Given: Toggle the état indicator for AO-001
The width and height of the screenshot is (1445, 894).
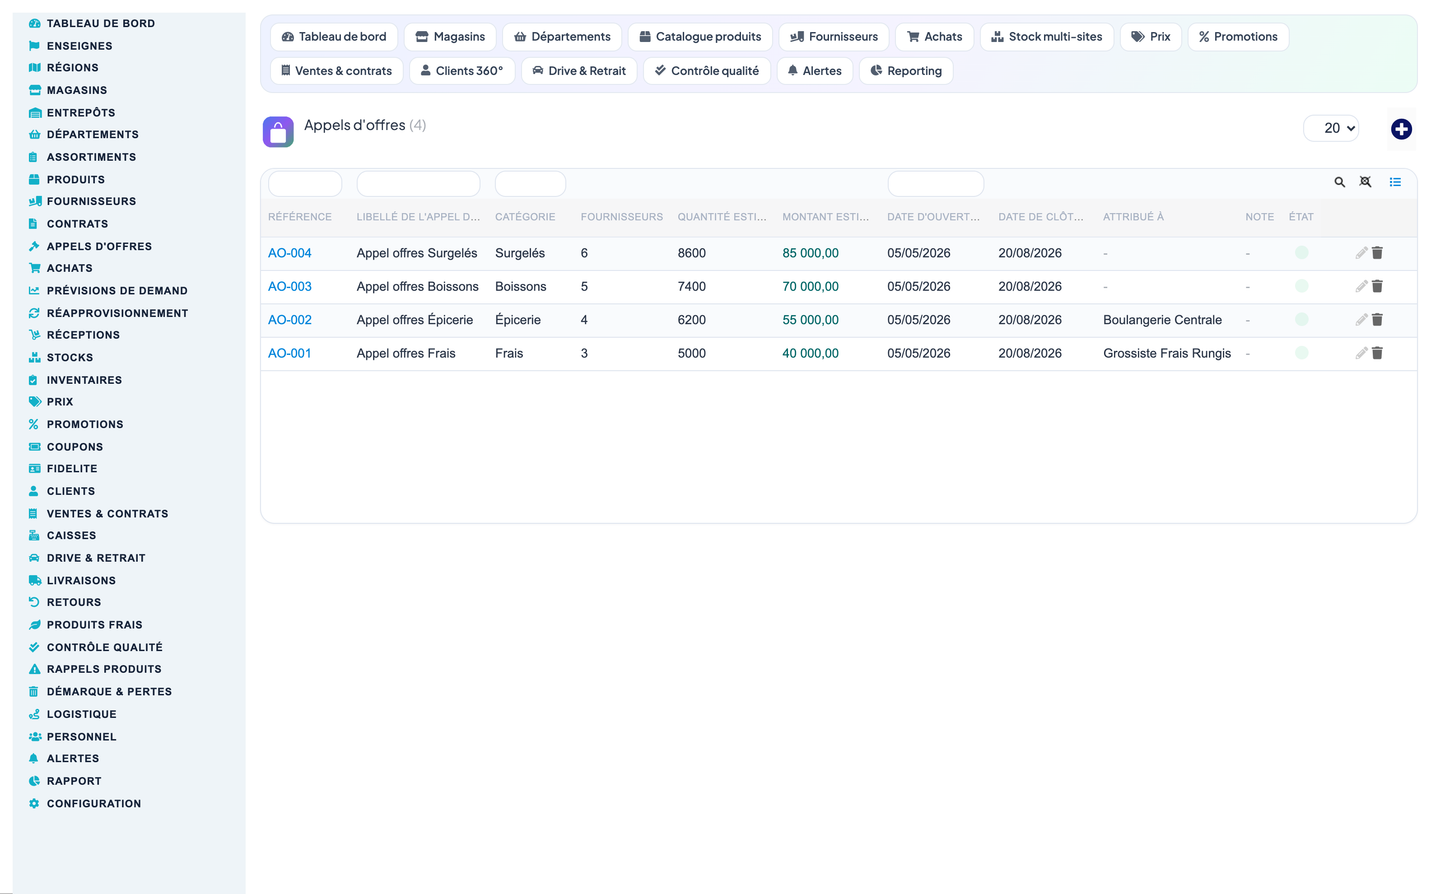Looking at the screenshot, I should 1301,353.
